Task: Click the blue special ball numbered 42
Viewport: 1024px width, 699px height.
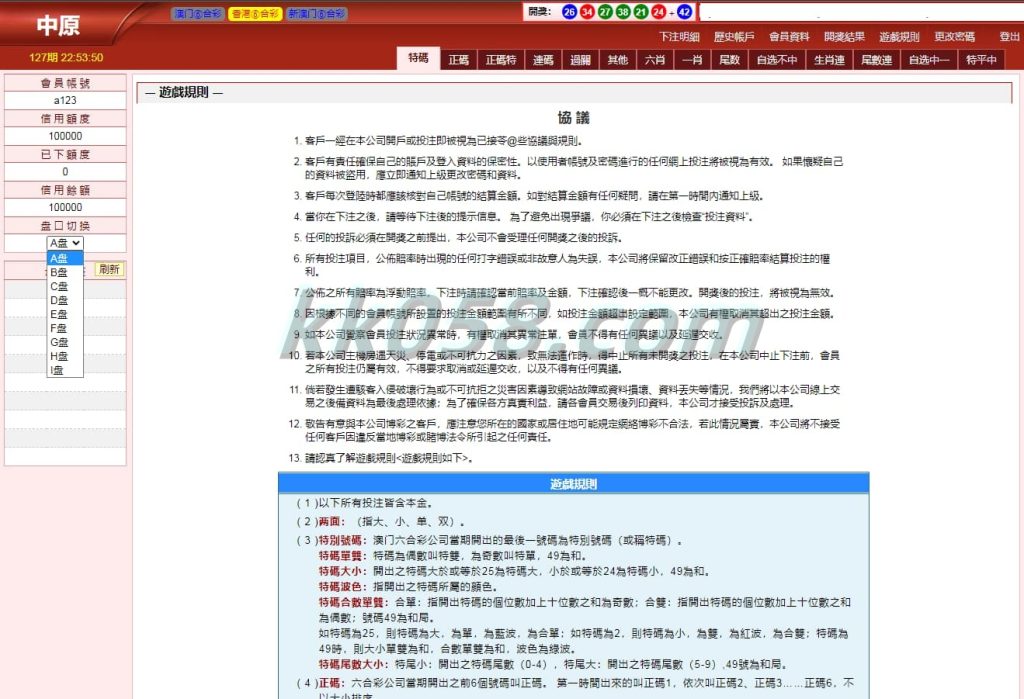Action: [684, 12]
